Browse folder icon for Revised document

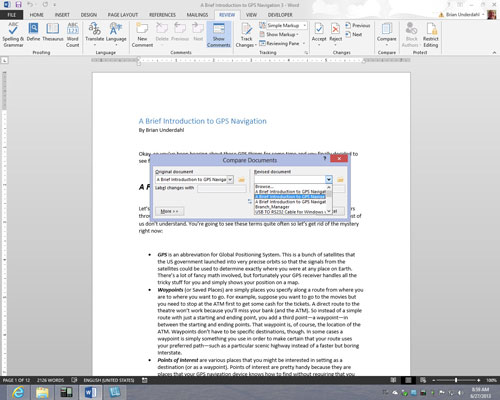[x=340, y=180]
